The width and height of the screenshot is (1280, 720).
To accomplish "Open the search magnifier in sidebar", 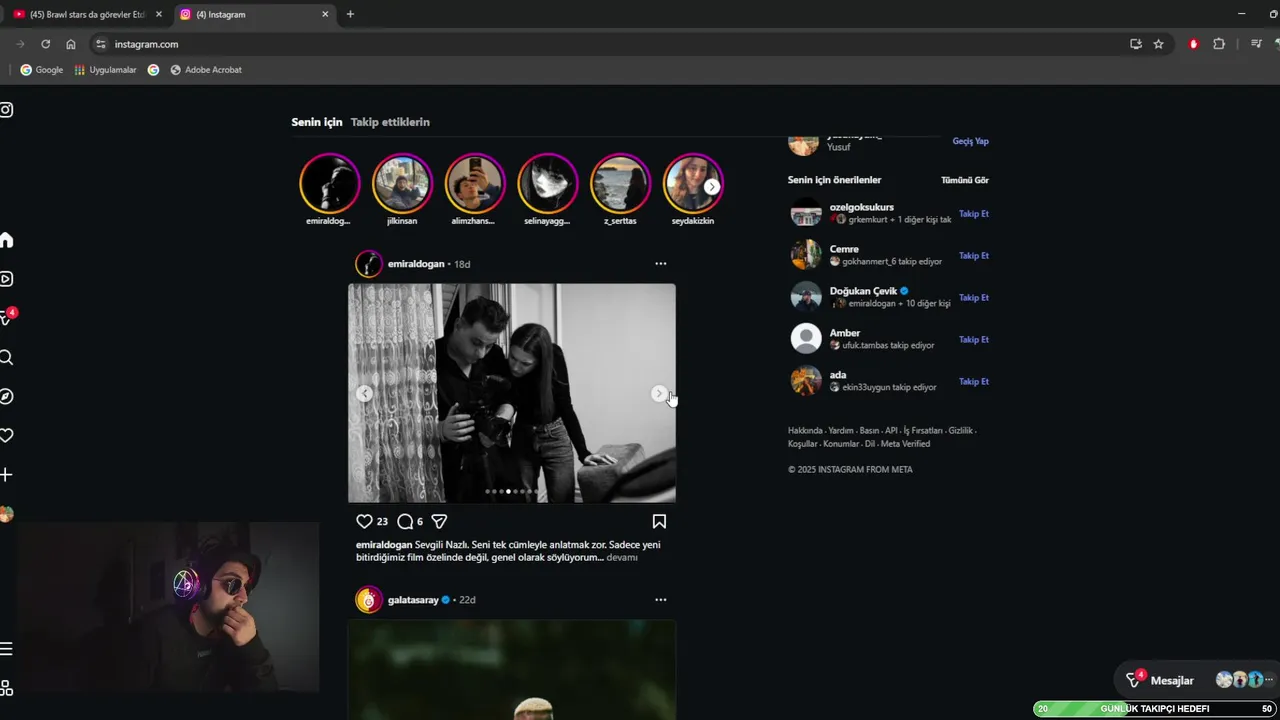I will point(6,357).
